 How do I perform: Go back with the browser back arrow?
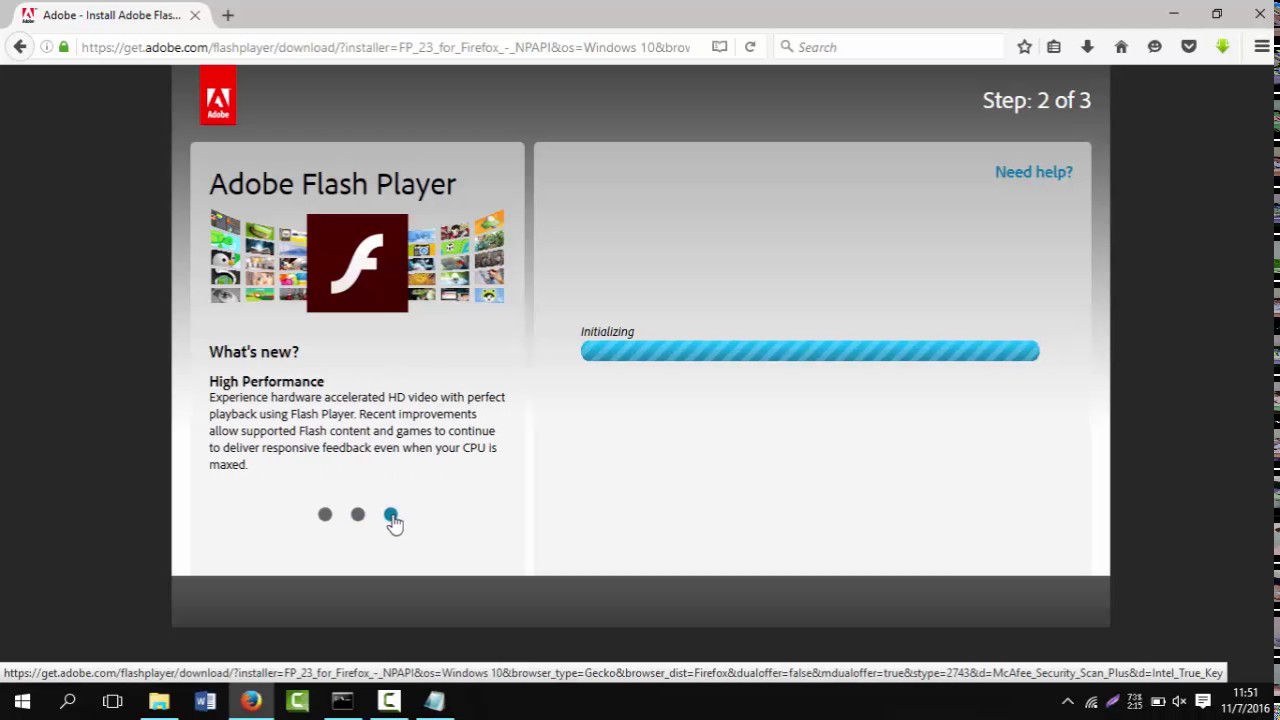[20, 47]
